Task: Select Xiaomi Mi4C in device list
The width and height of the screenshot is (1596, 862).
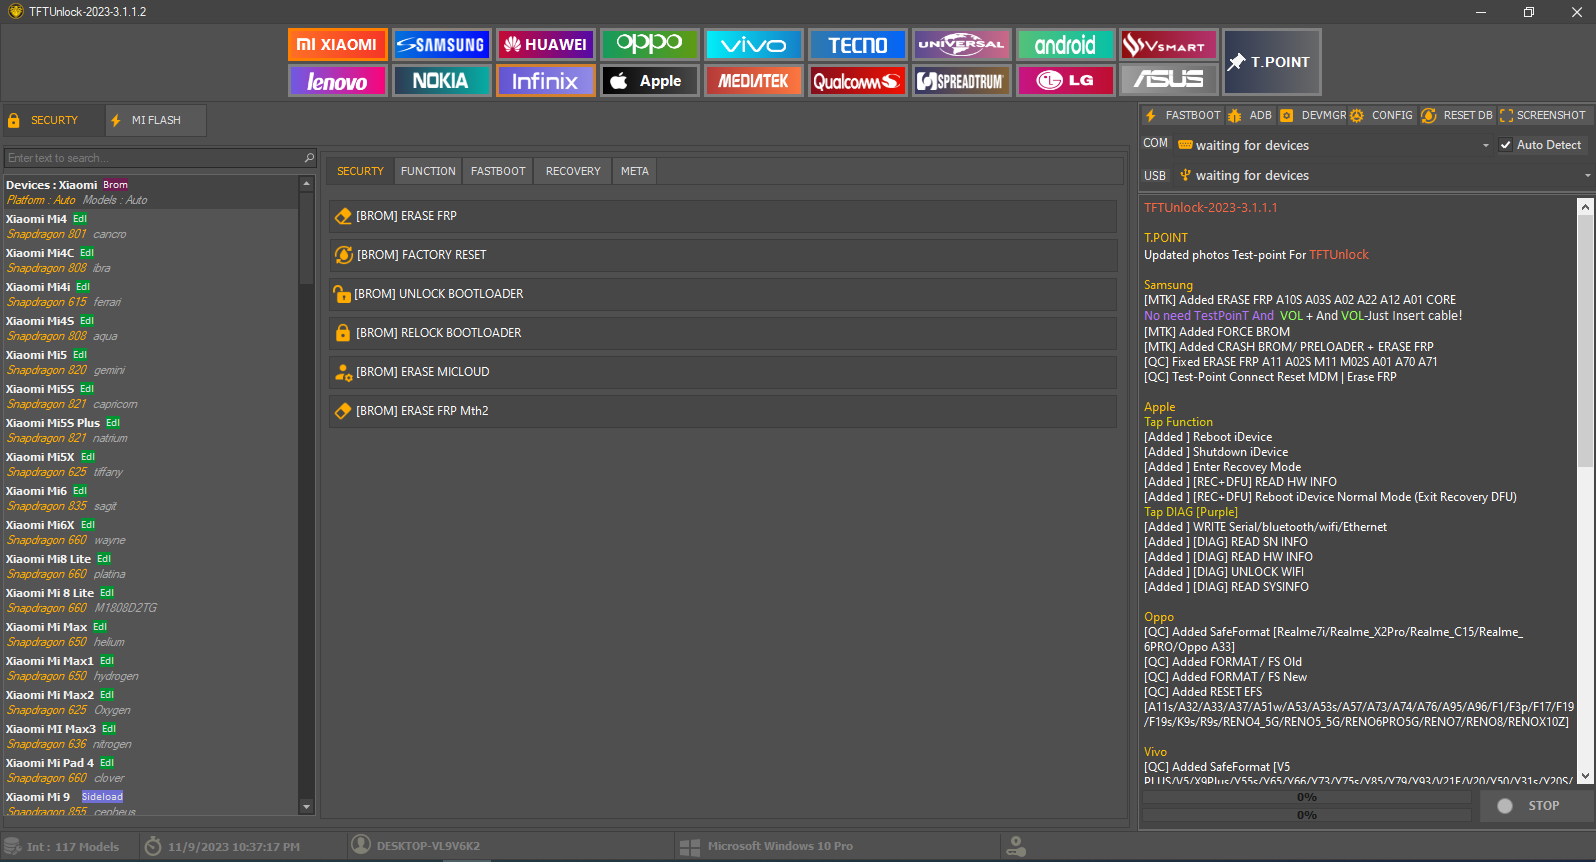Action: (150, 260)
